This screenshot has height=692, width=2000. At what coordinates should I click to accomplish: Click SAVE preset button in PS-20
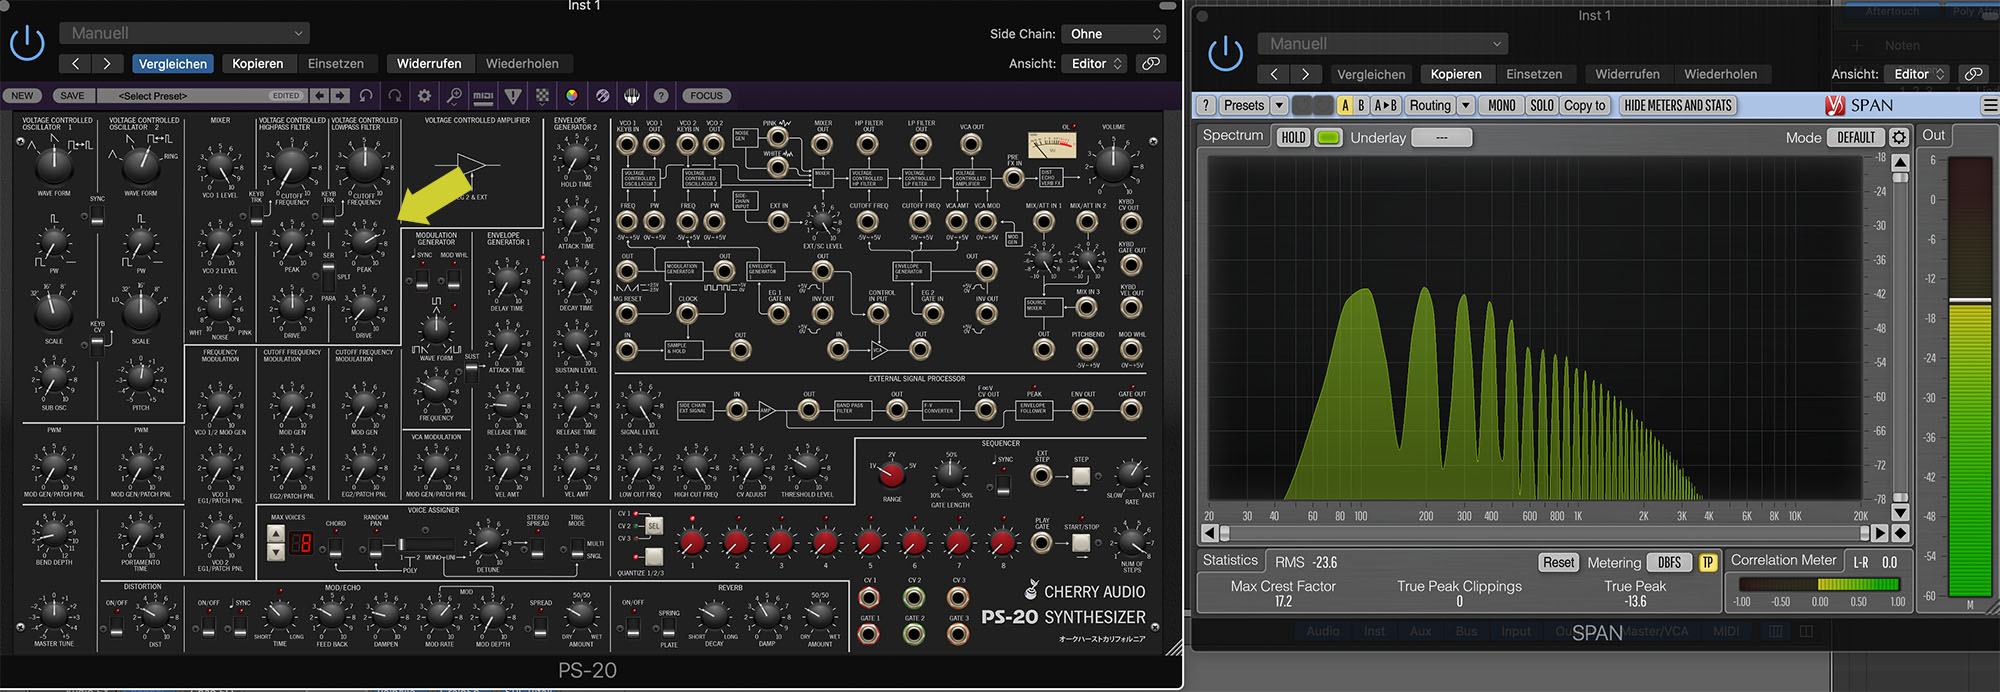point(72,96)
